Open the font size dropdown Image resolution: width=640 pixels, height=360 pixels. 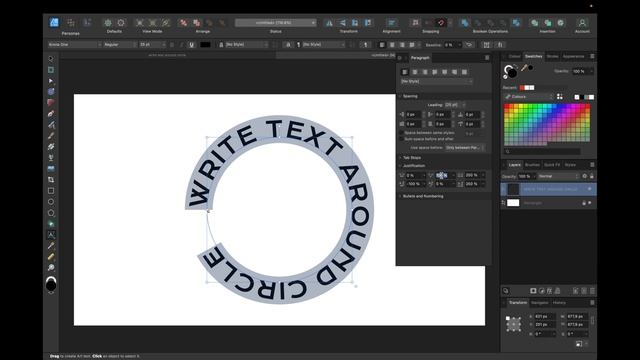pos(153,44)
